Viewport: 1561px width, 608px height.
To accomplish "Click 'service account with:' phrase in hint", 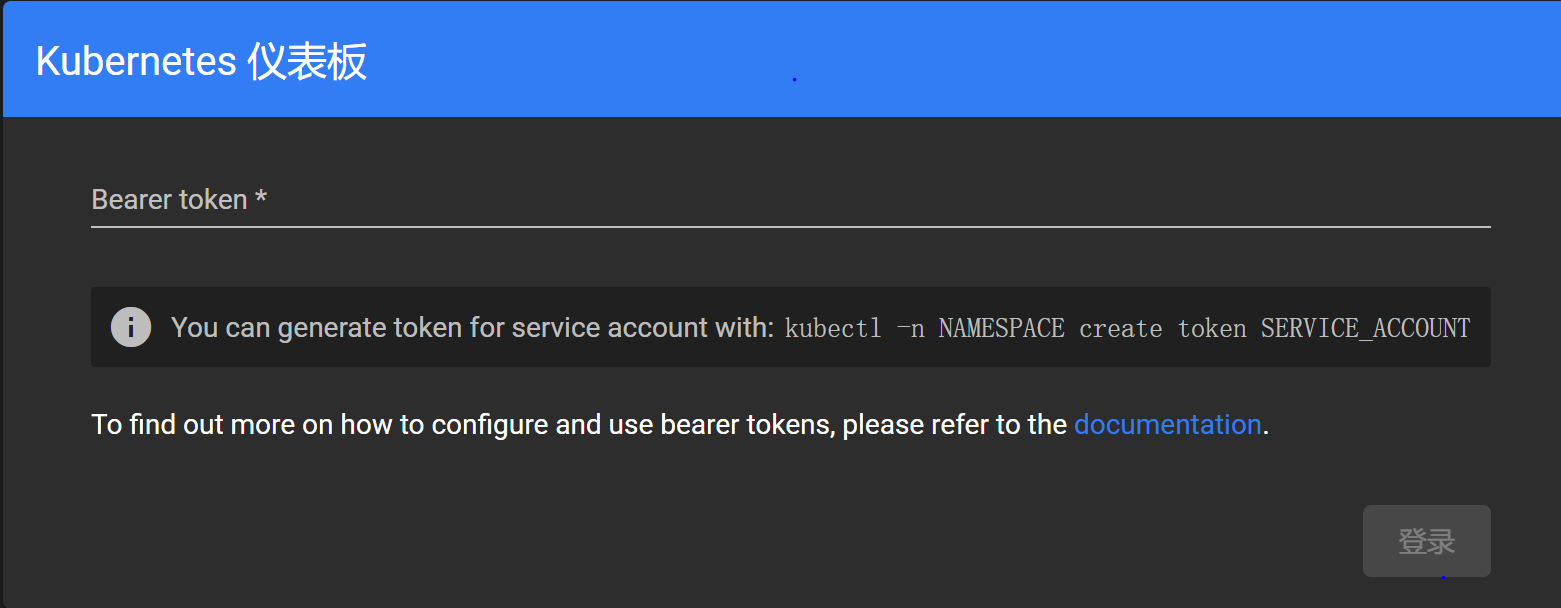I will coord(643,327).
